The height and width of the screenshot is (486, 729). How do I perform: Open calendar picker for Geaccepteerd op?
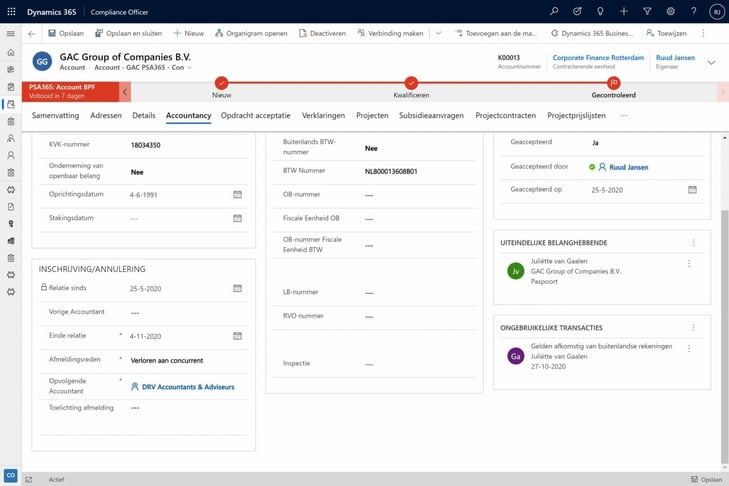click(692, 190)
